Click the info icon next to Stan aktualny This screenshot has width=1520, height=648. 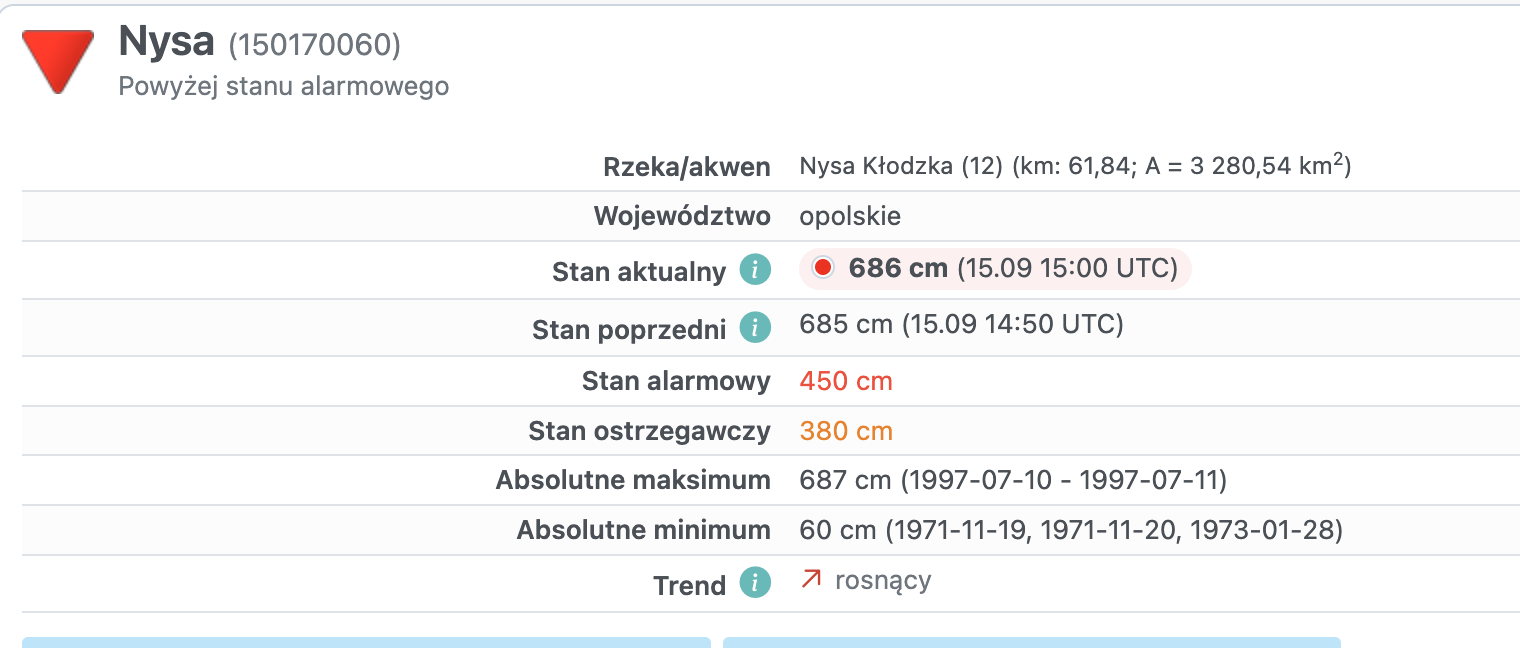click(x=755, y=270)
